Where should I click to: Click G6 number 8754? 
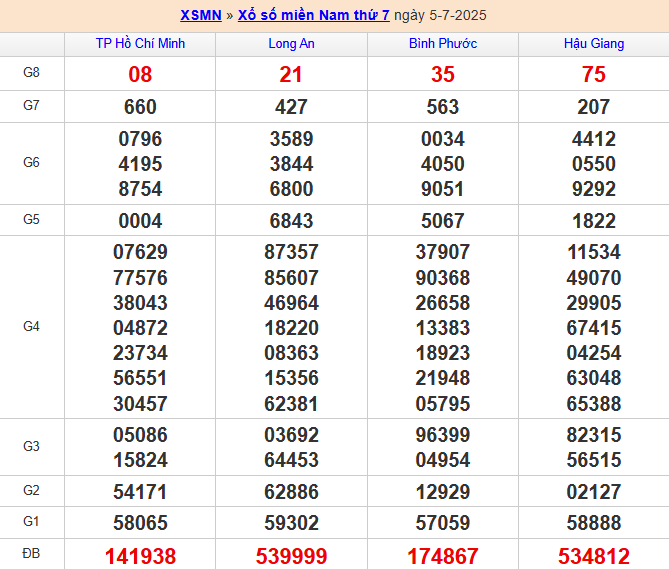(x=140, y=189)
